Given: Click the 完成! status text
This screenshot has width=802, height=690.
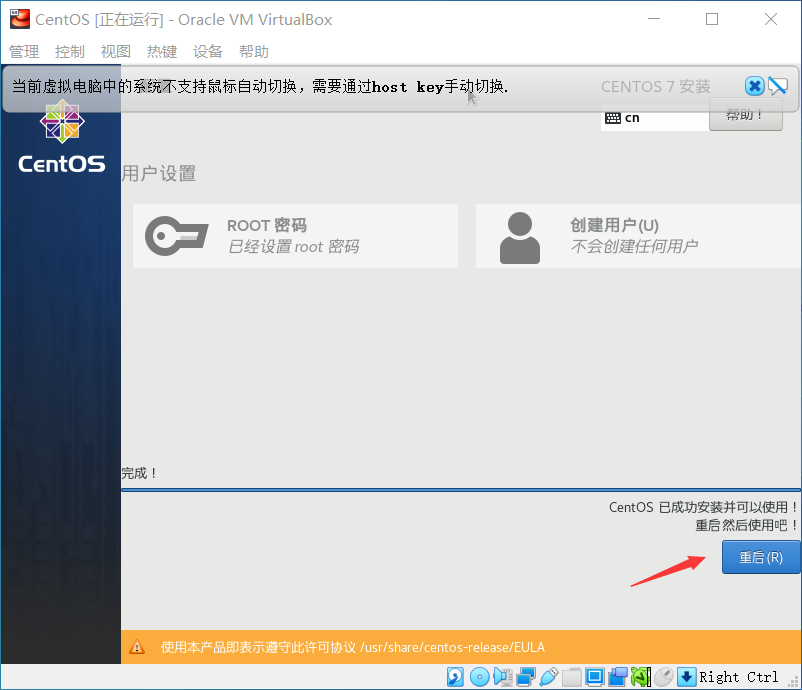Looking at the screenshot, I should [139, 473].
